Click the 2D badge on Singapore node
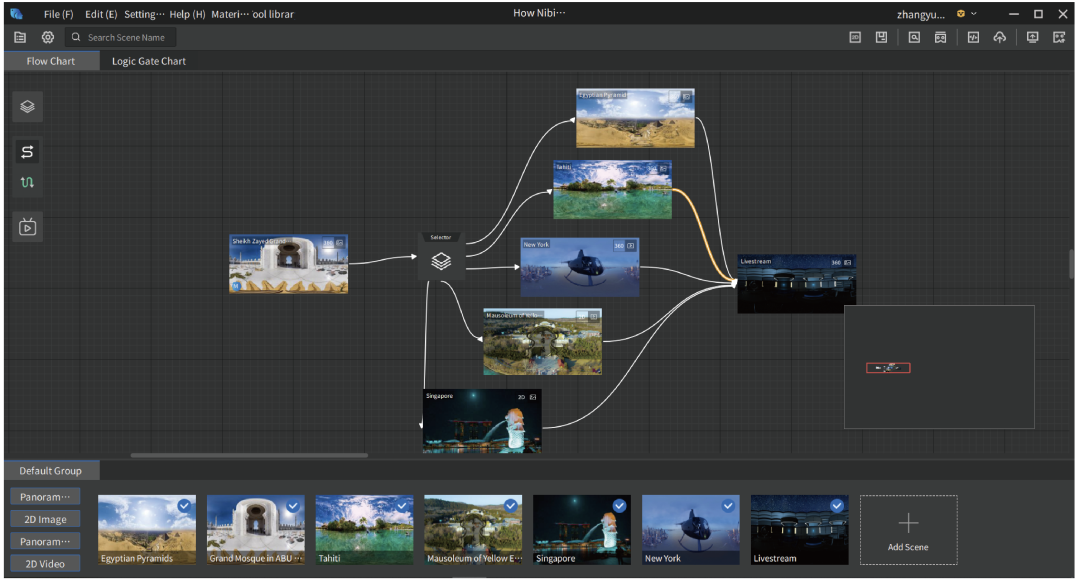This screenshot has width=1080, height=580. coord(521,397)
